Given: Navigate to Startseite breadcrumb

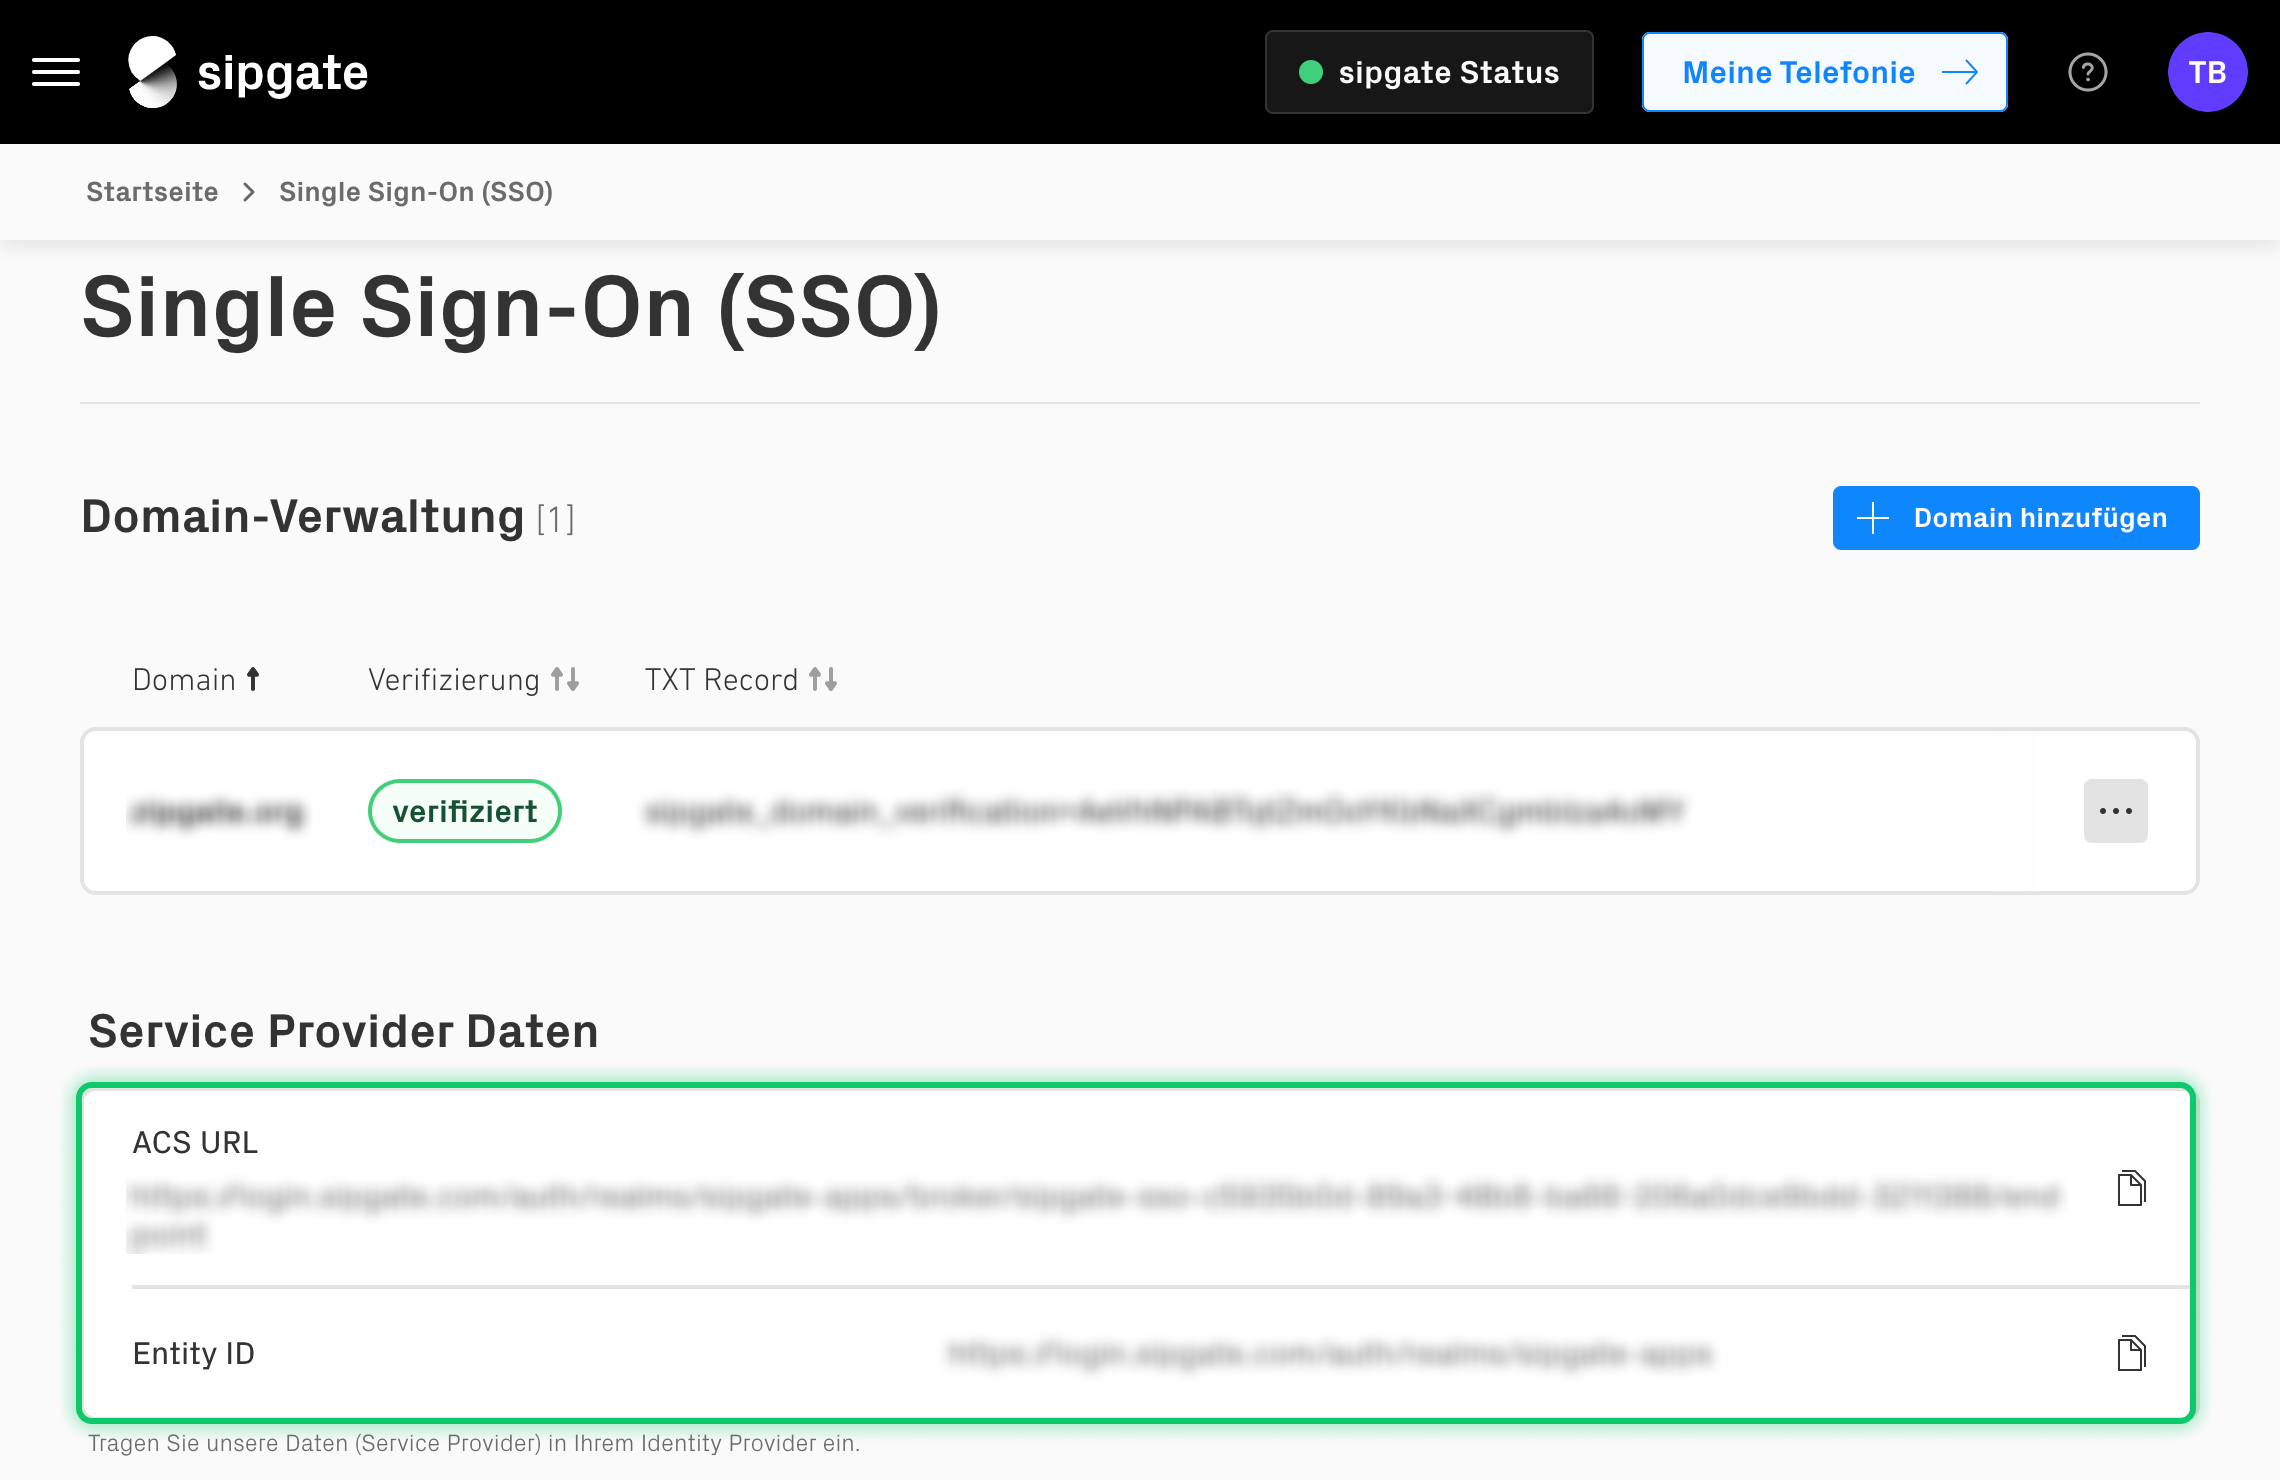Looking at the screenshot, I should 152,192.
